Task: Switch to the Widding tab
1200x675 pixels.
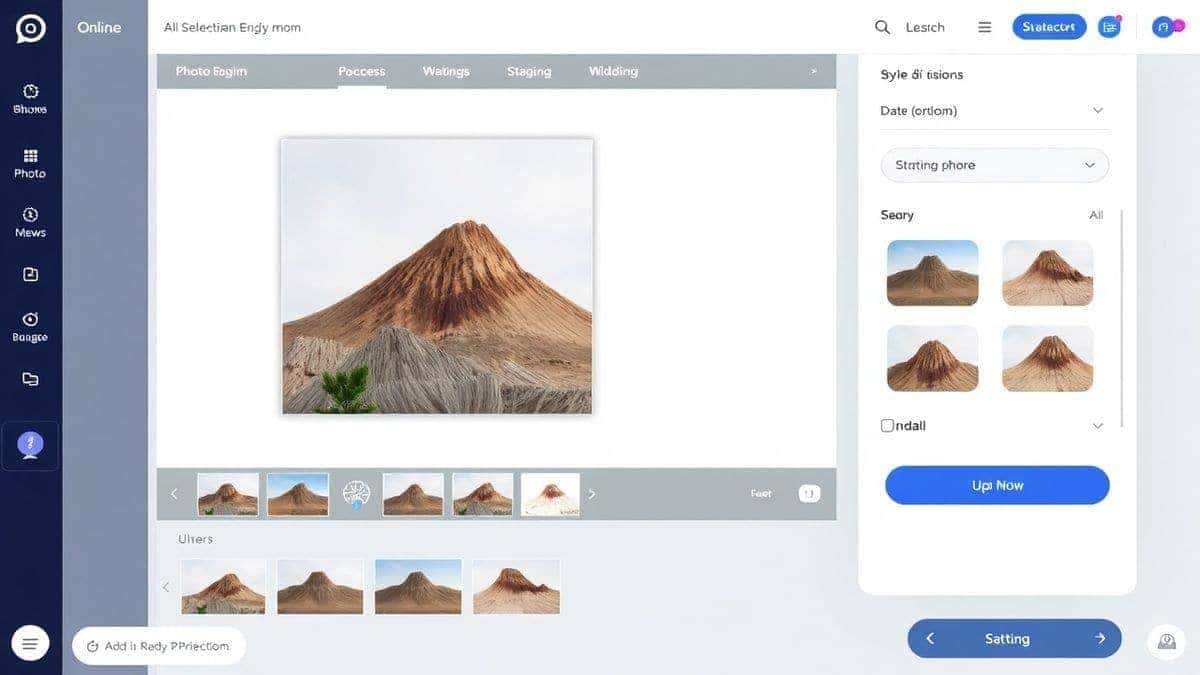Action: (613, 71)
